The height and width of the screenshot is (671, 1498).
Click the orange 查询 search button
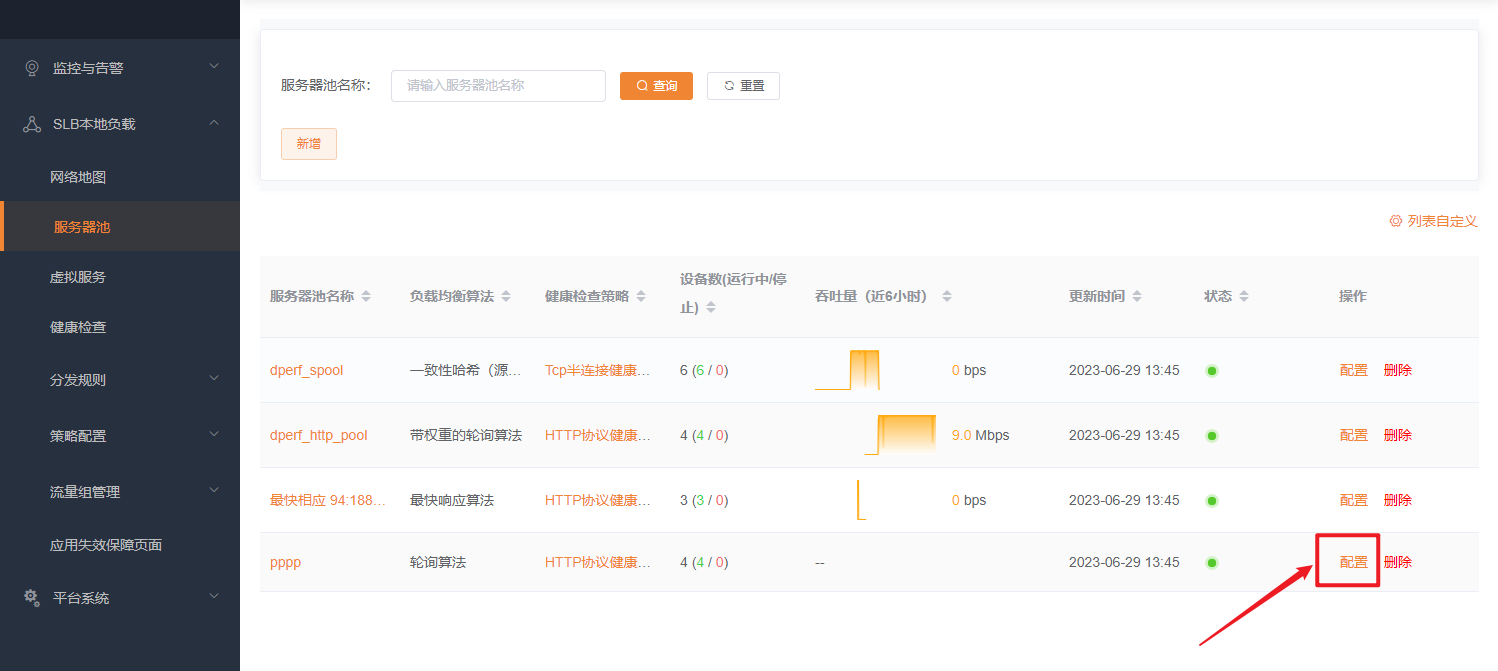coord(656,86)
